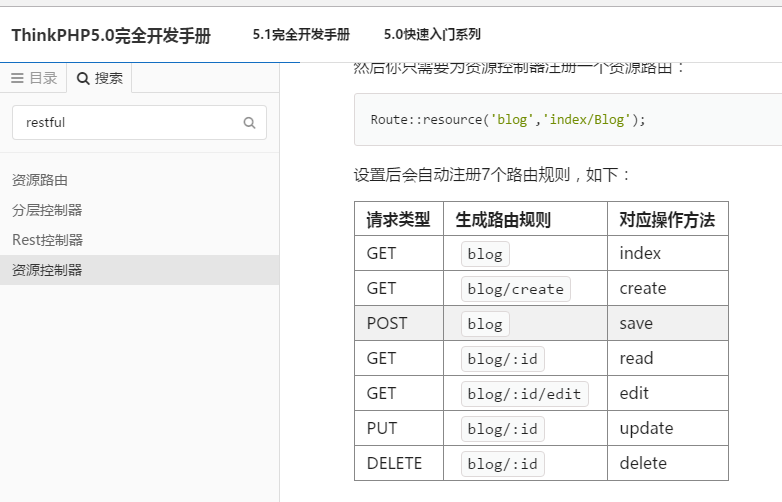The height and width of the screenshot is (502, 782).
Task: Click the magnifier icon in the search box
Action: tap(249, 123)
